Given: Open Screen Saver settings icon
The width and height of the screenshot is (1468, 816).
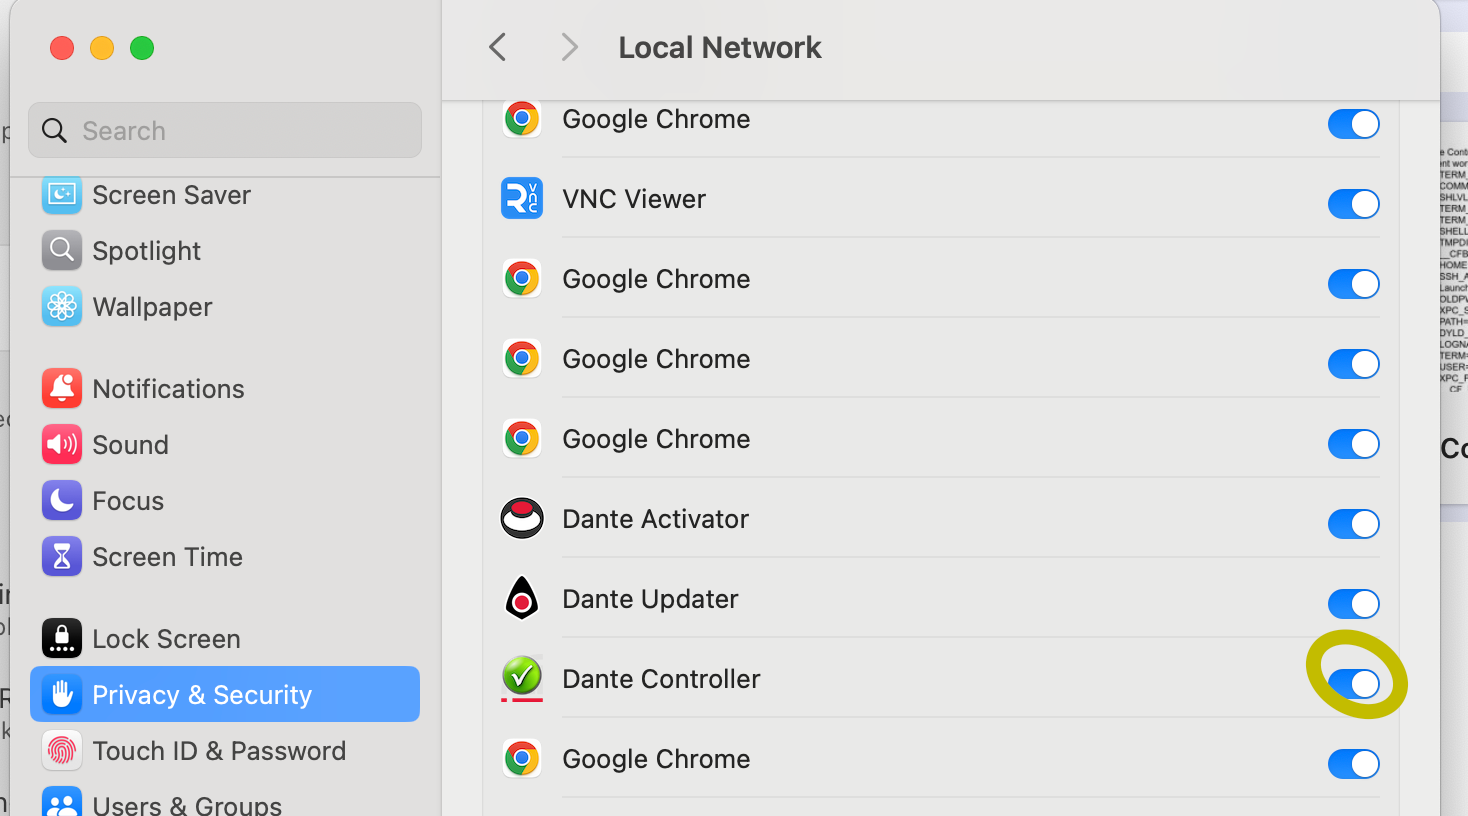Looking at the screenshot, I should (62, 194).
